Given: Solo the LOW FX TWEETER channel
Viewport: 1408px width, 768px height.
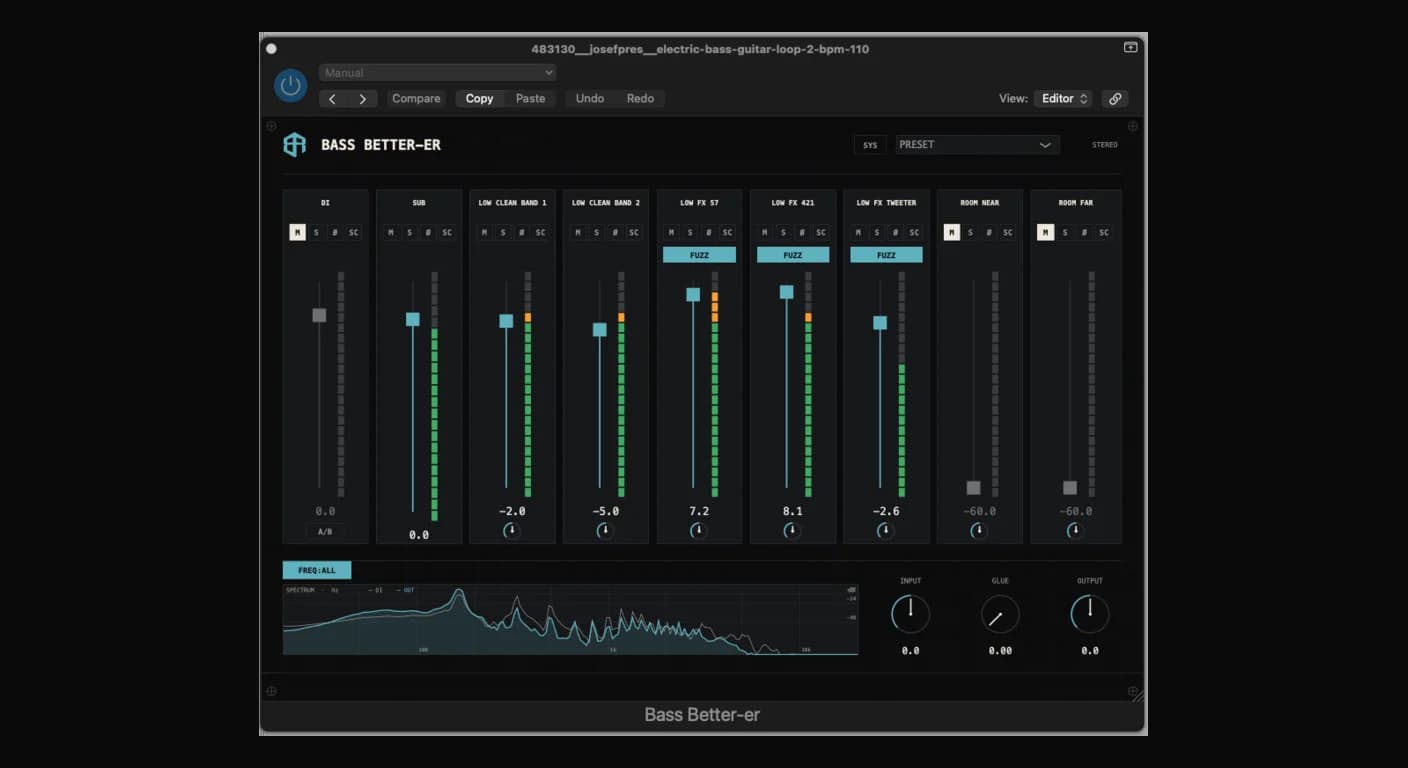Looking at the screenshot, I should point(877,233).
